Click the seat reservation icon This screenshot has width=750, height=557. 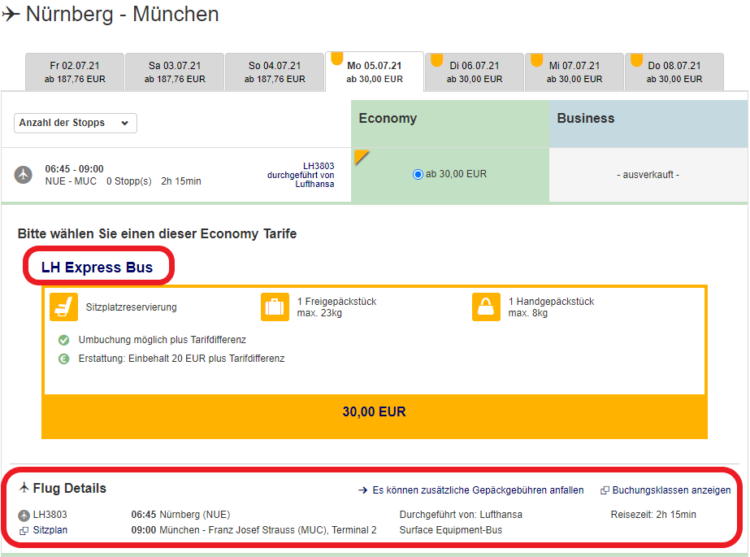pos(64,307)
